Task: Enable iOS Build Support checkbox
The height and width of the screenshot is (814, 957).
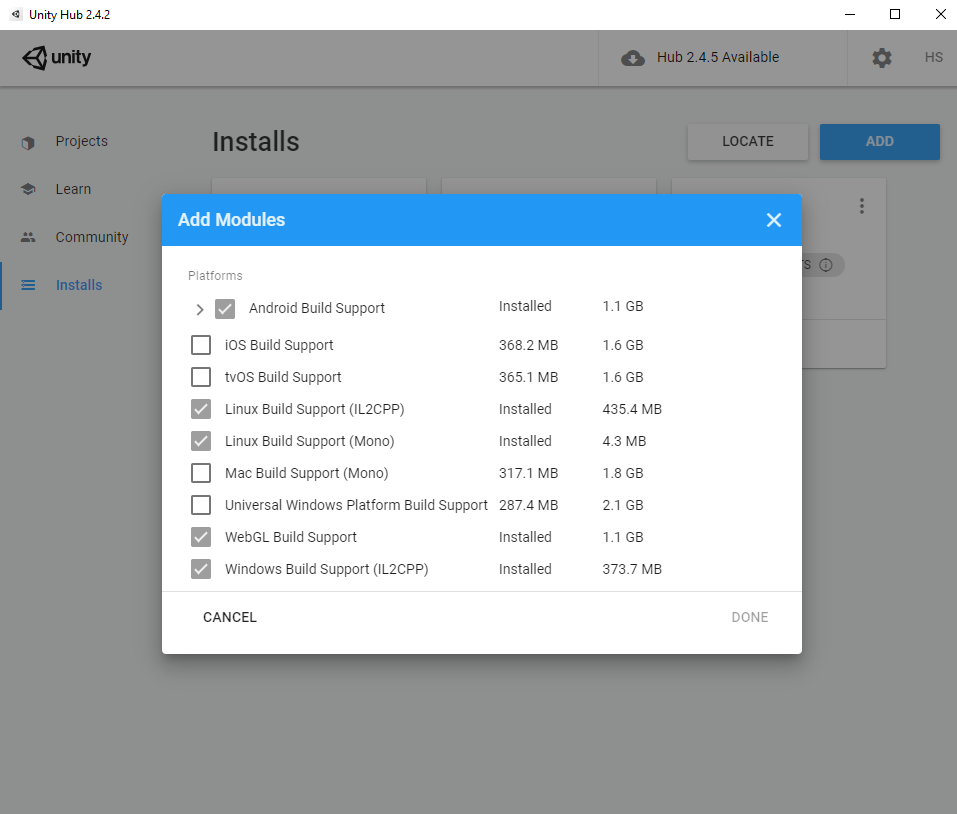Action: pos(201,345)
